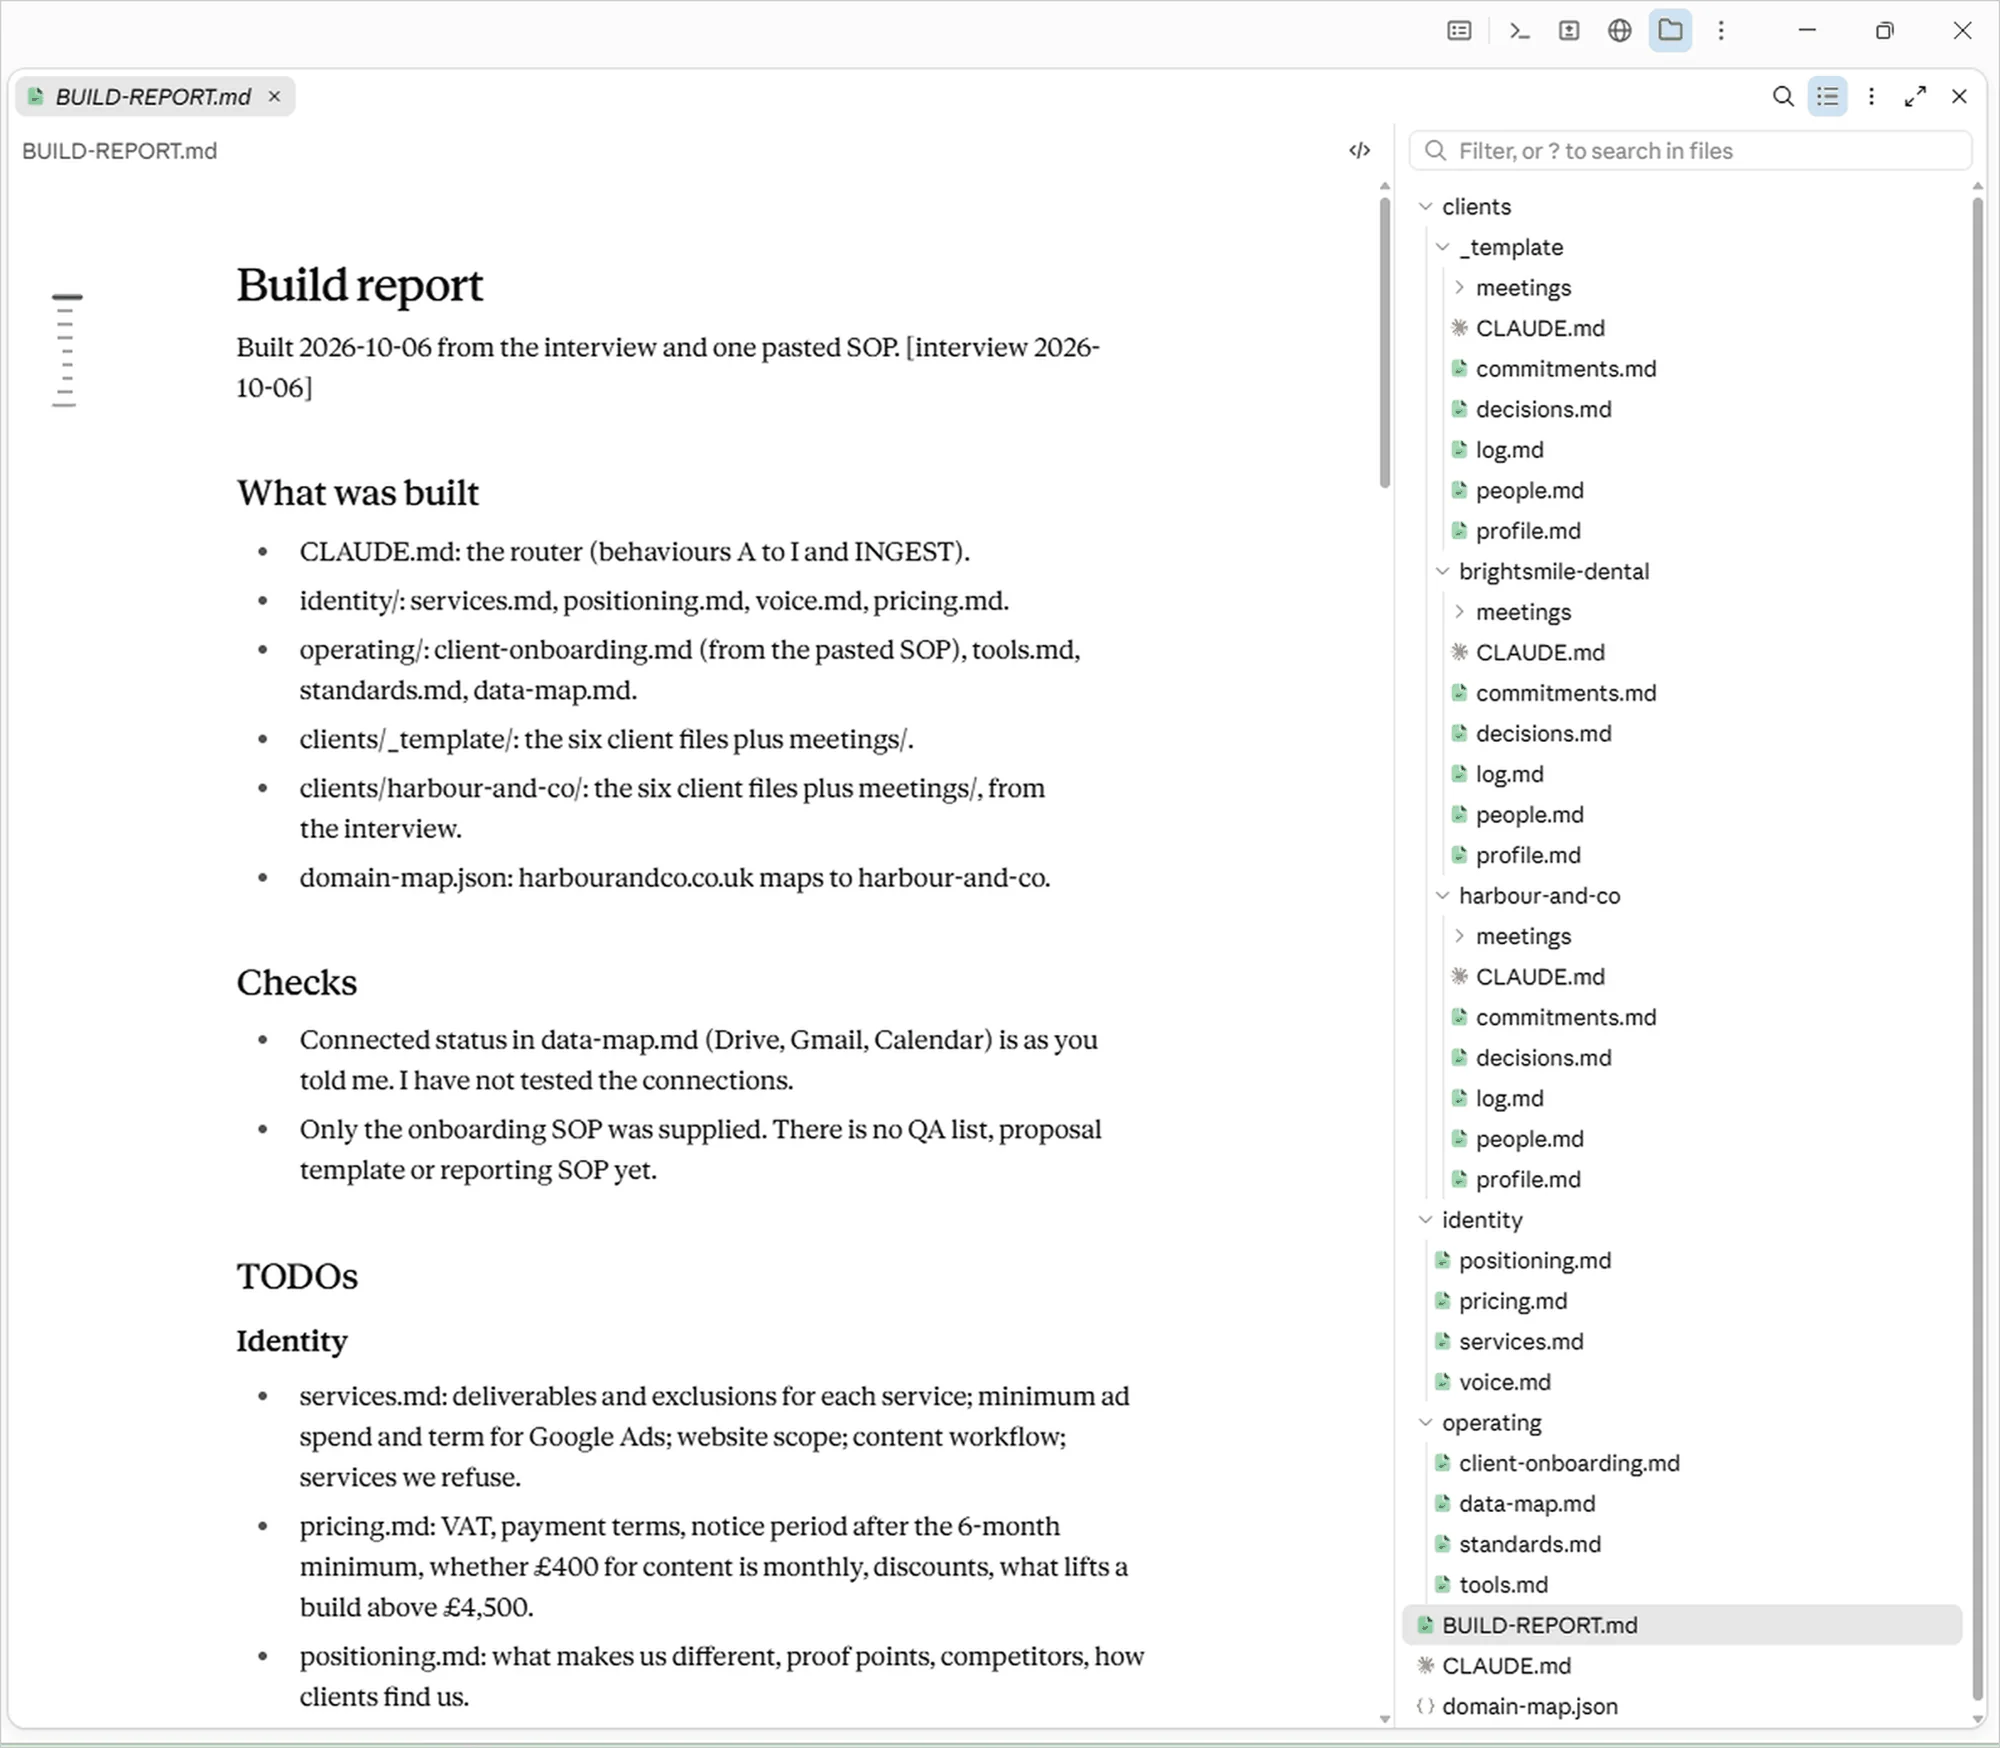Open standards.md file
Image resolution: width=2000 pixels, height=1748 pixels.
coord(1529,1544)
